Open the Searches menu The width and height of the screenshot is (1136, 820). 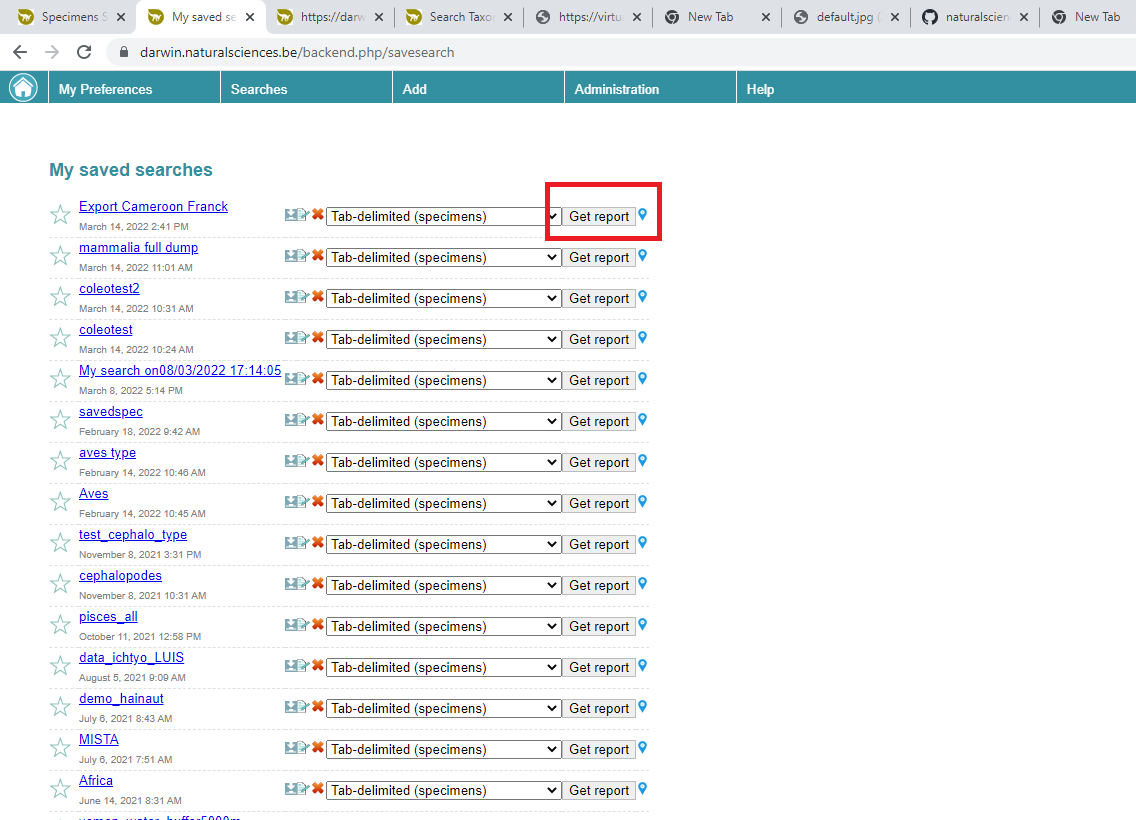[259, 89]
